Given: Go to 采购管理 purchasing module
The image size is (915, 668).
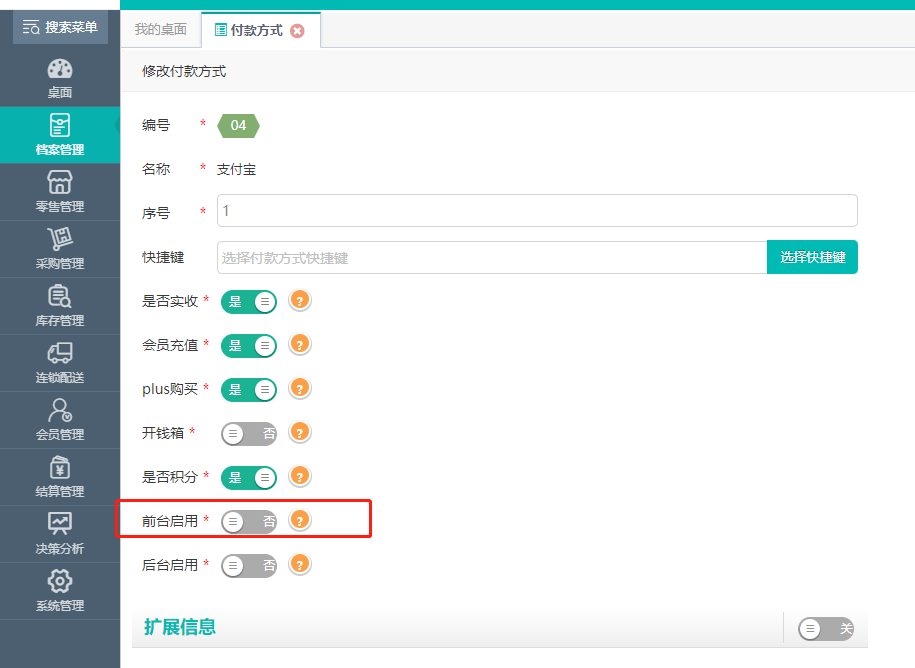Looking at the screenshot, I should (60, 249).
